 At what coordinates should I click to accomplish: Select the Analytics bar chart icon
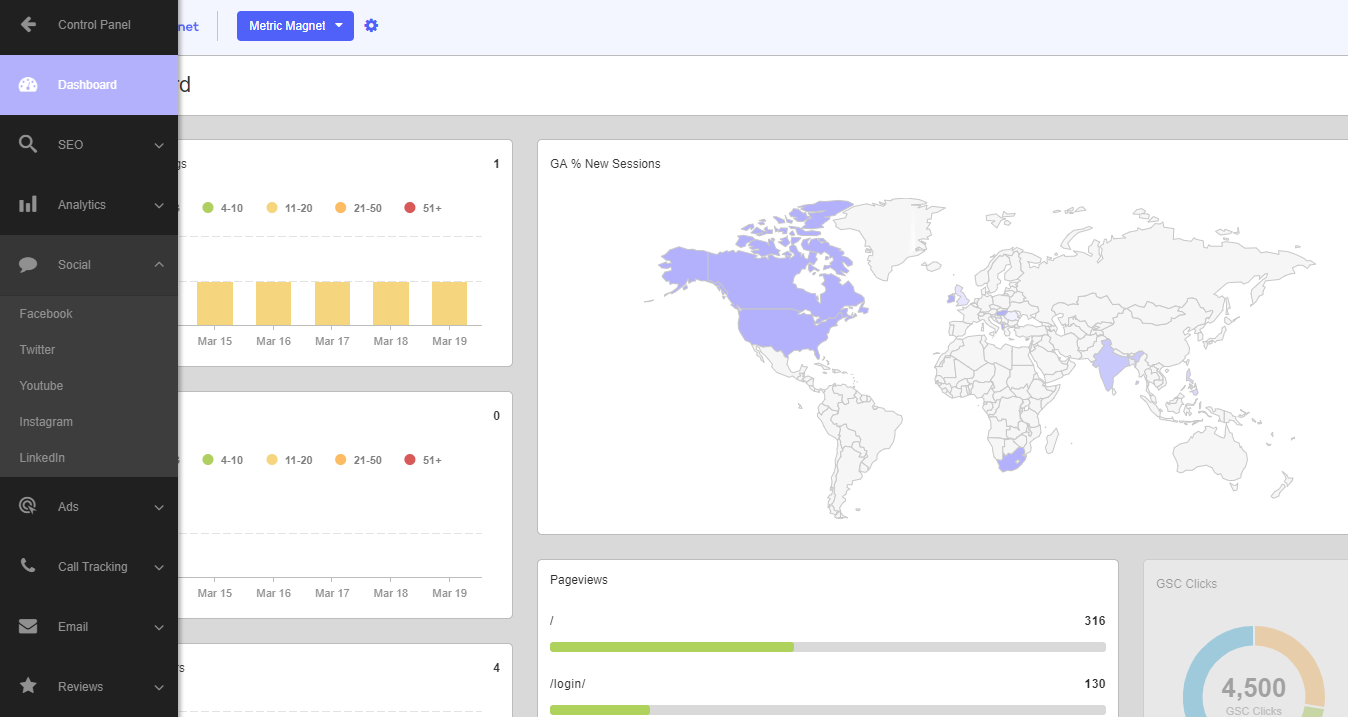[x=28, y=205]
